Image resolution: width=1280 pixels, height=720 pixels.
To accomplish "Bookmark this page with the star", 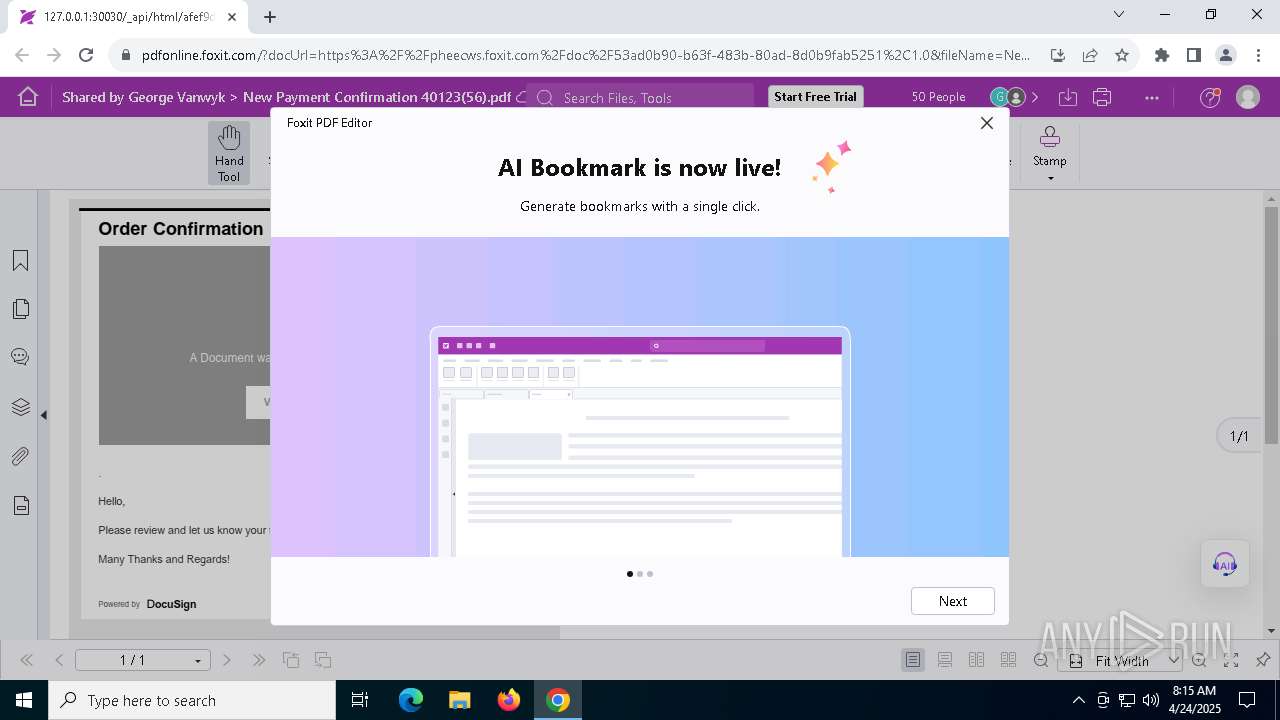I will click(1122, 56).
